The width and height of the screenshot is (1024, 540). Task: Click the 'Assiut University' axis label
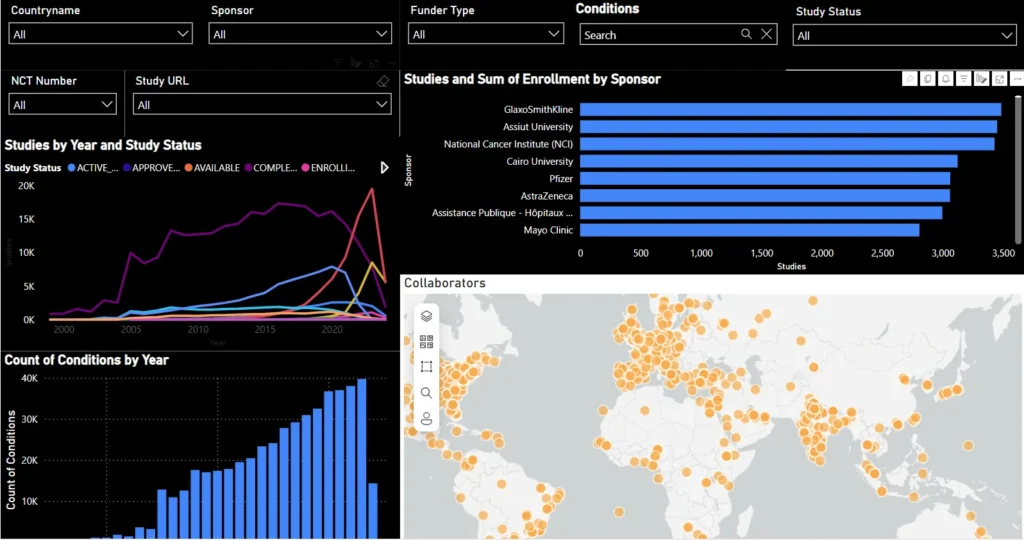pyautogui.click(x=537, y=127)
